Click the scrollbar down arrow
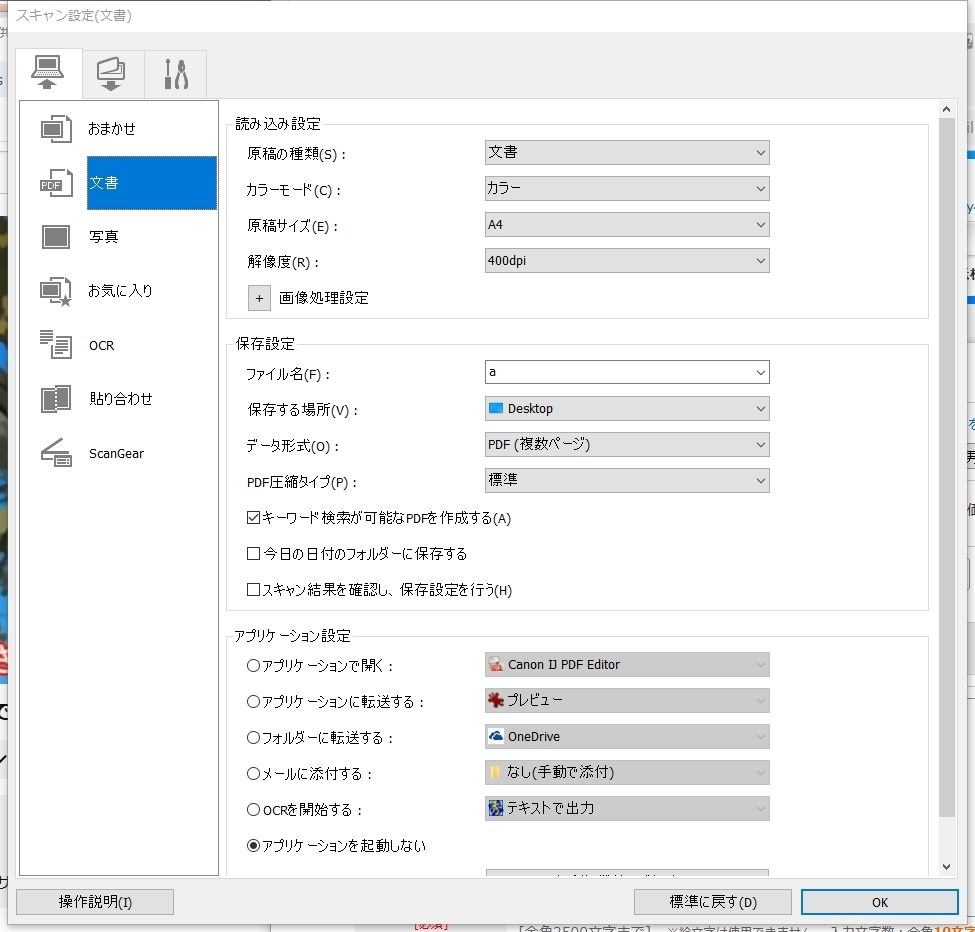This screenshot has width=975, height=932. [x=946, y=867]
